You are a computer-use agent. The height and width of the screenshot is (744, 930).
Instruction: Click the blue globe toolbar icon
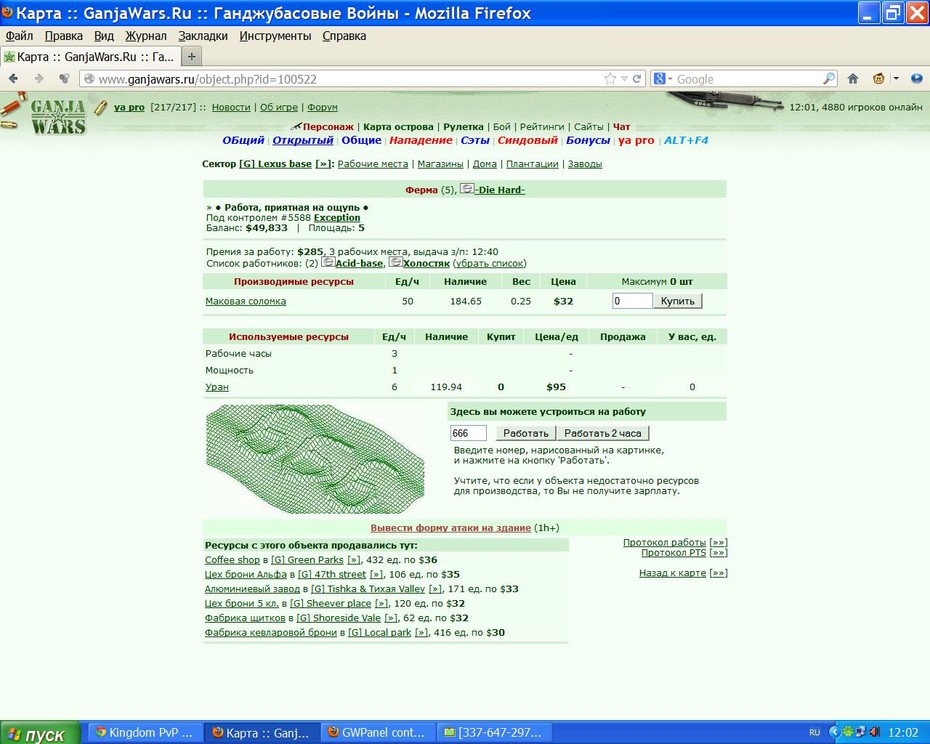pyautogui.click(x=916, y=79)
